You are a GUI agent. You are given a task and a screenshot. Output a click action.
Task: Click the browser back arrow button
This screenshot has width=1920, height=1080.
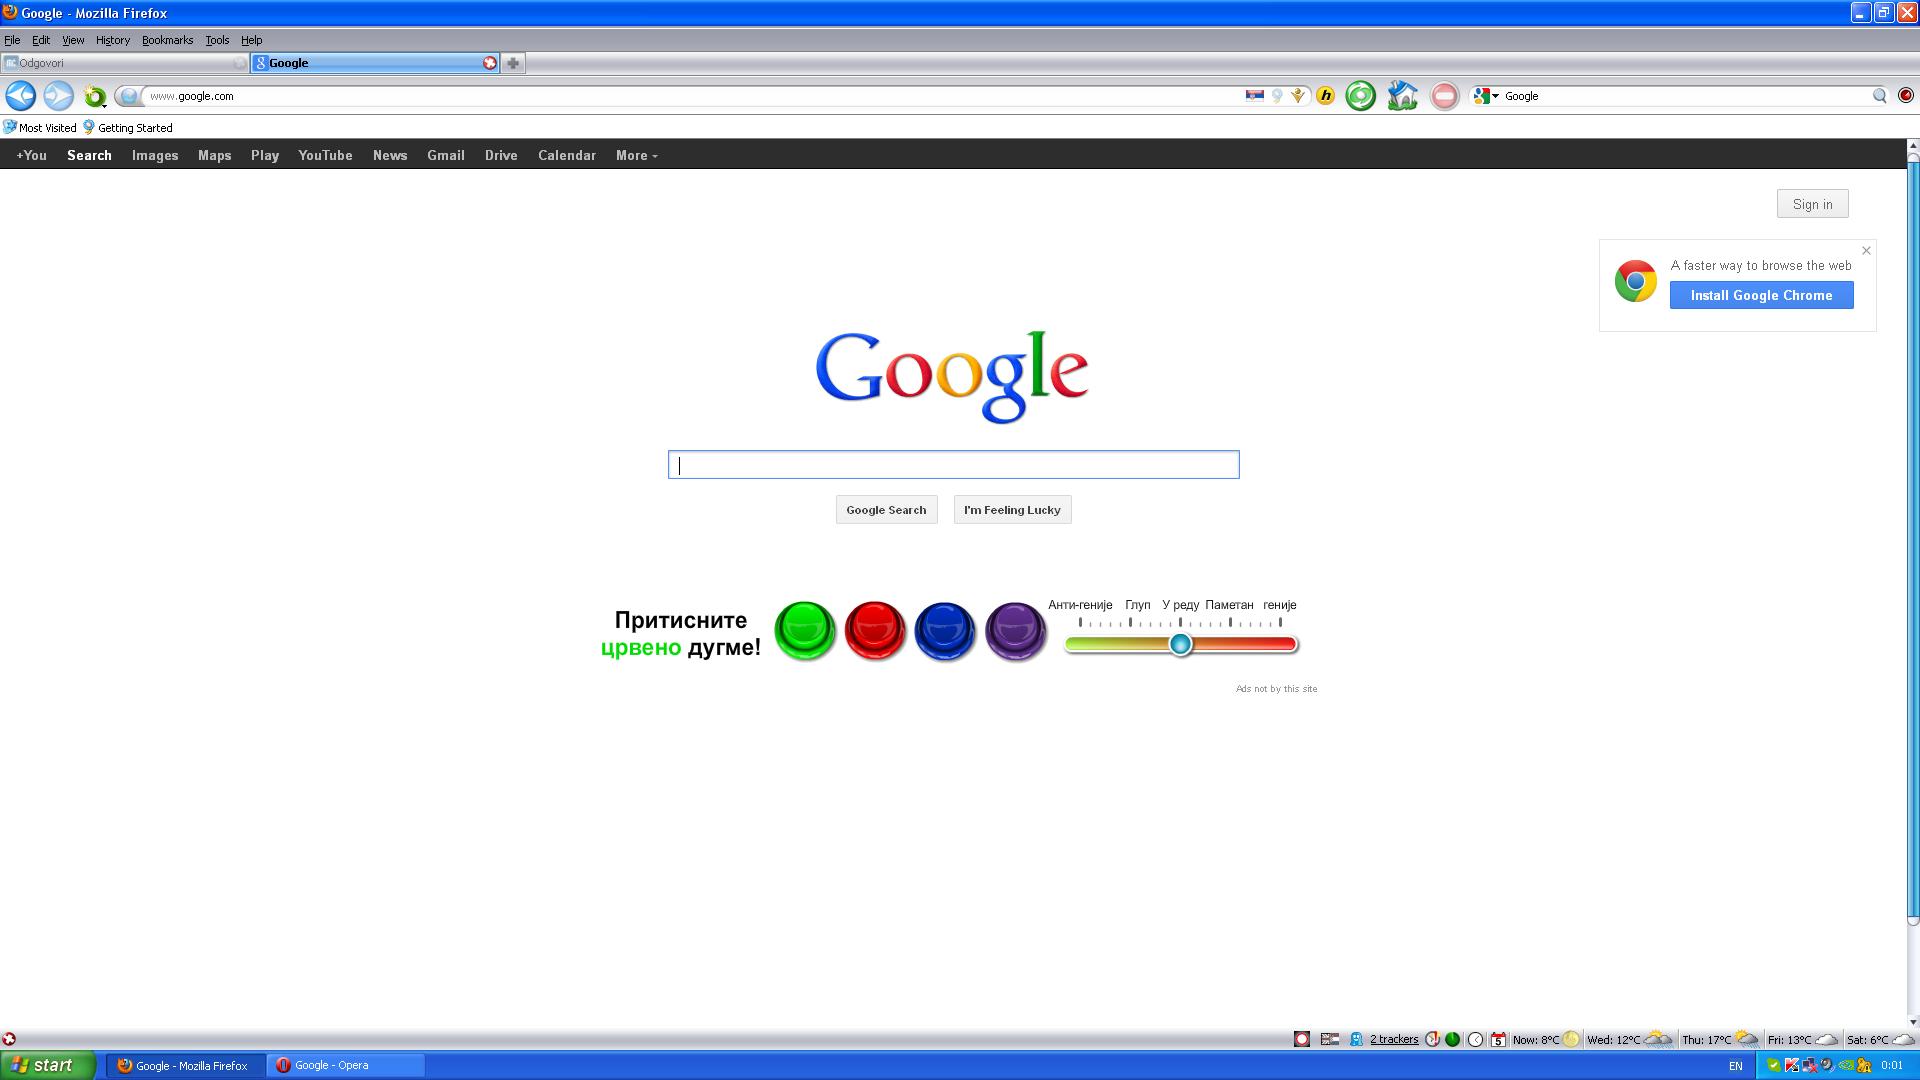20,96
